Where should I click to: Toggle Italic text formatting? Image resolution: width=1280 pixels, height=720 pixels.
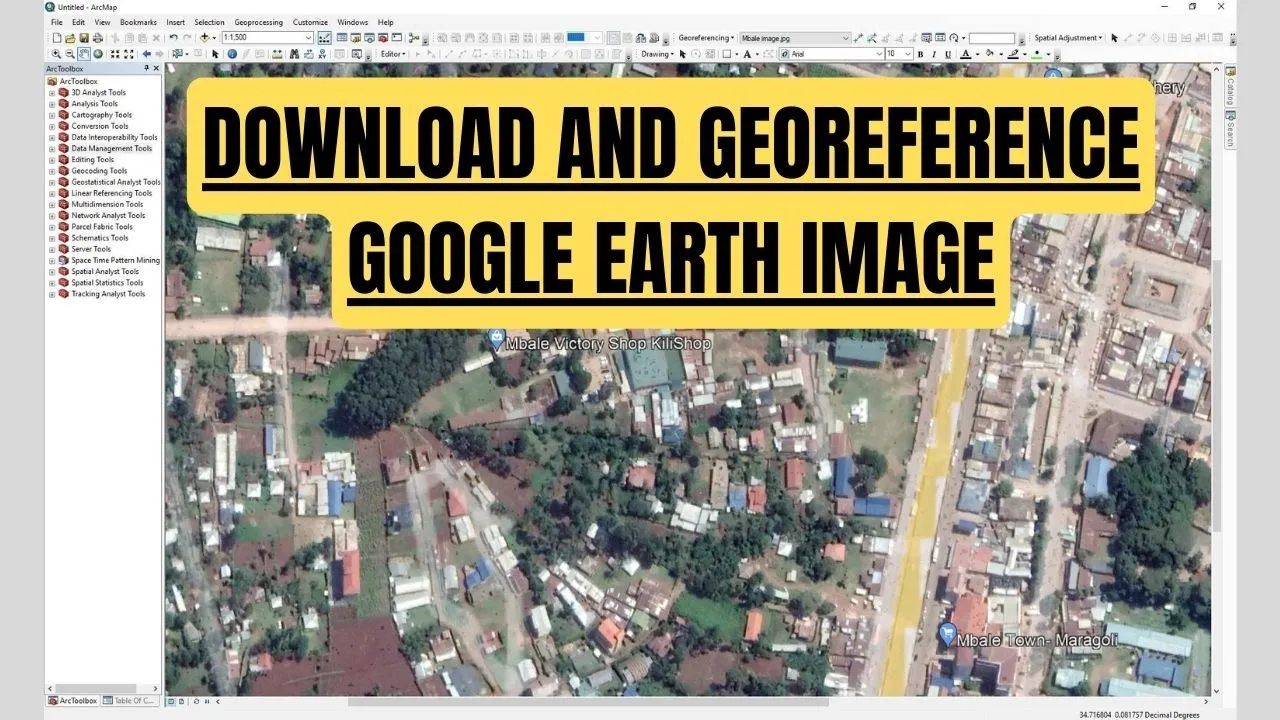(x=934, y=53)
